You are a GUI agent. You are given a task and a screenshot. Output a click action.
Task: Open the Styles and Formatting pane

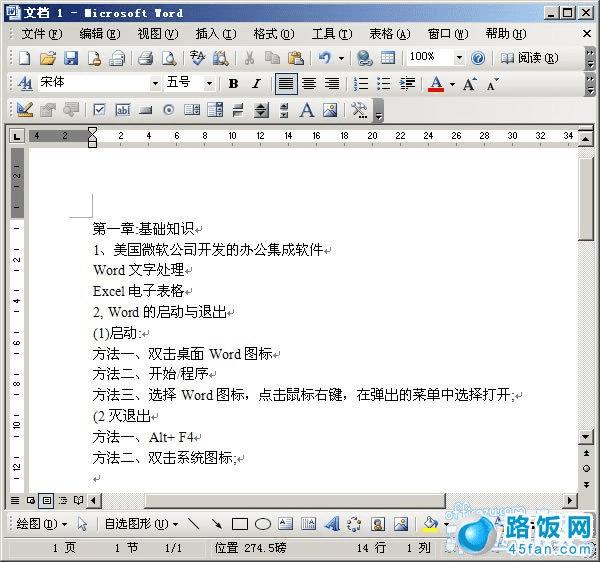click(x=25, y=83)
